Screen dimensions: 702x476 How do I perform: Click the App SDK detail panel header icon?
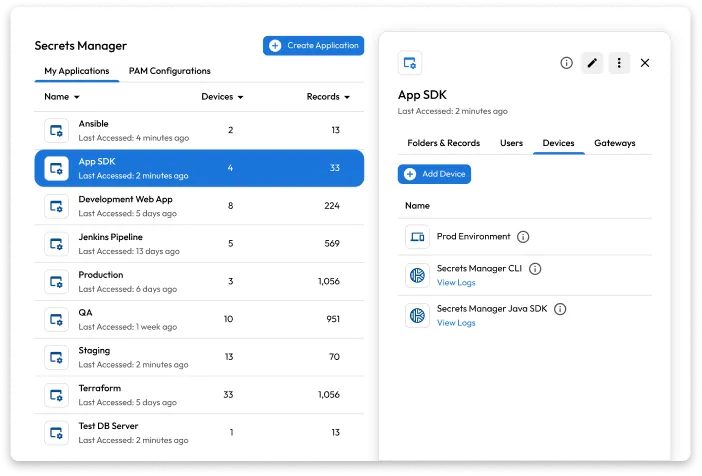pos(410,63)
